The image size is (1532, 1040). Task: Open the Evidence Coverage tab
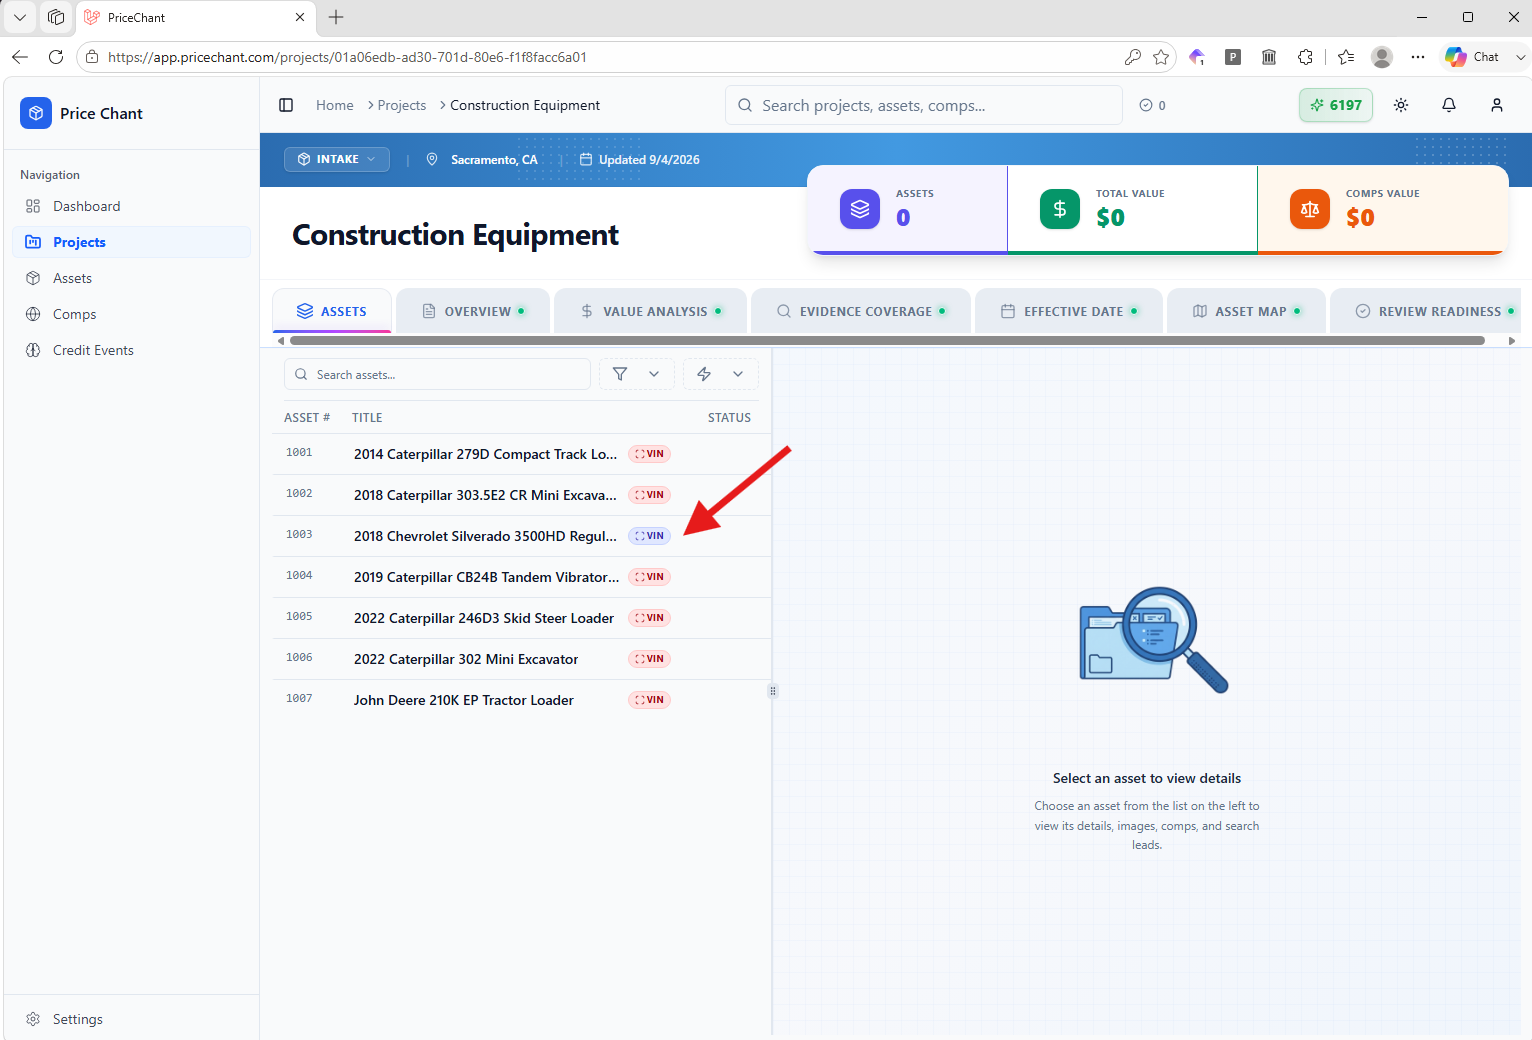[x=861, y=311]
